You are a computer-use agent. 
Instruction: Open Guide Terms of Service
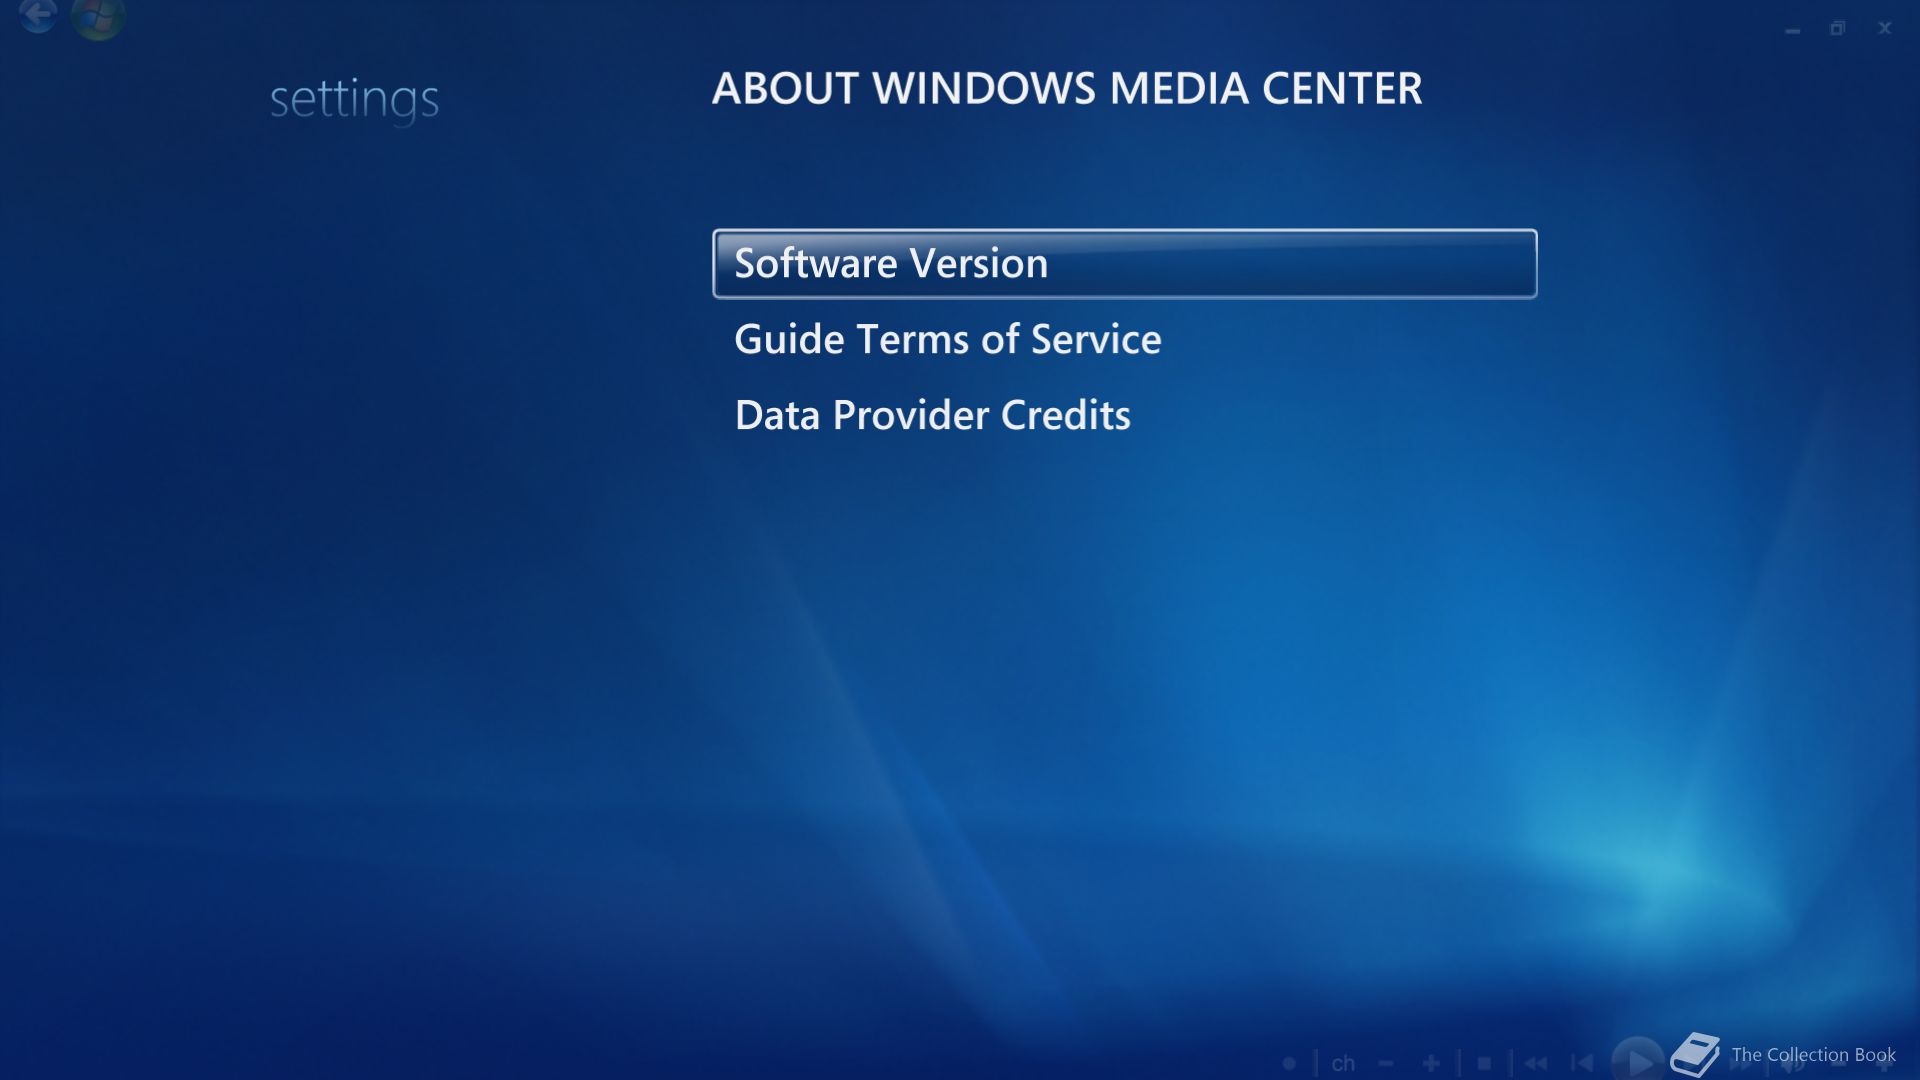pos(947,340)
